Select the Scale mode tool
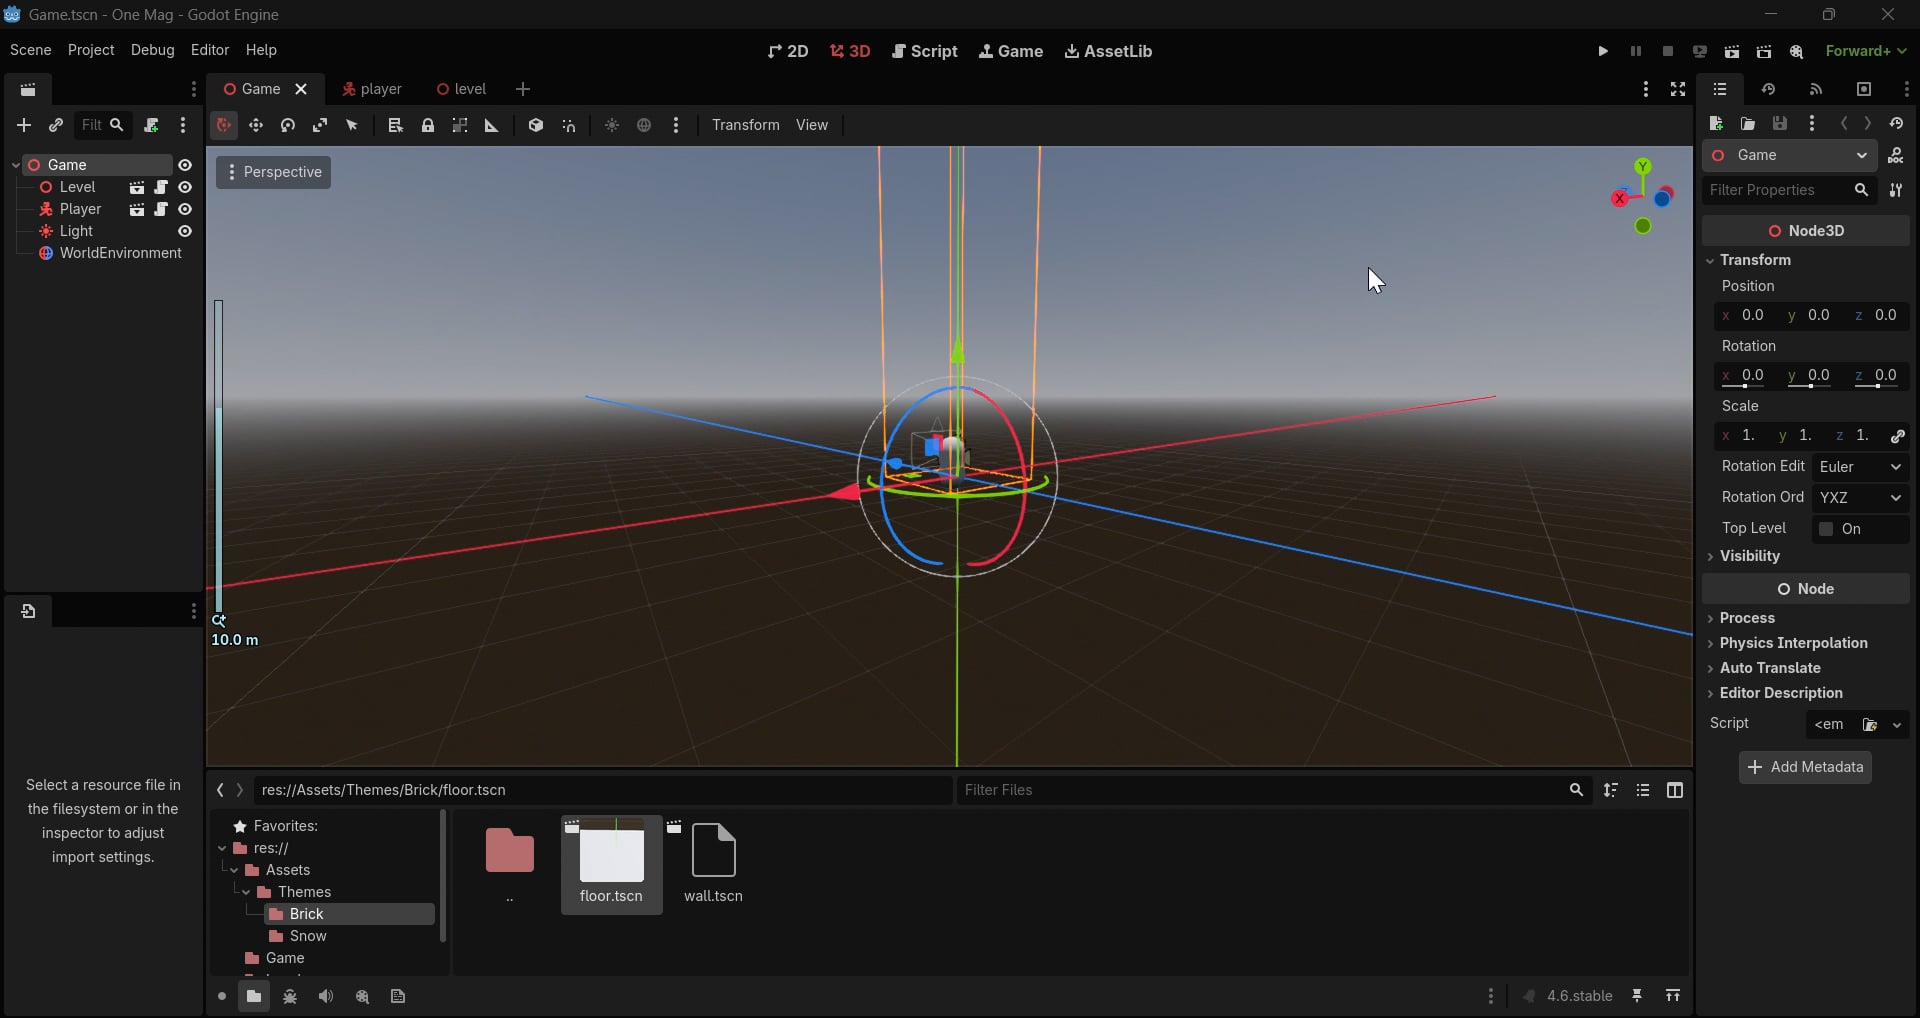Image resolution: width=1920 pixels, height=1018 pixels. 320,125
